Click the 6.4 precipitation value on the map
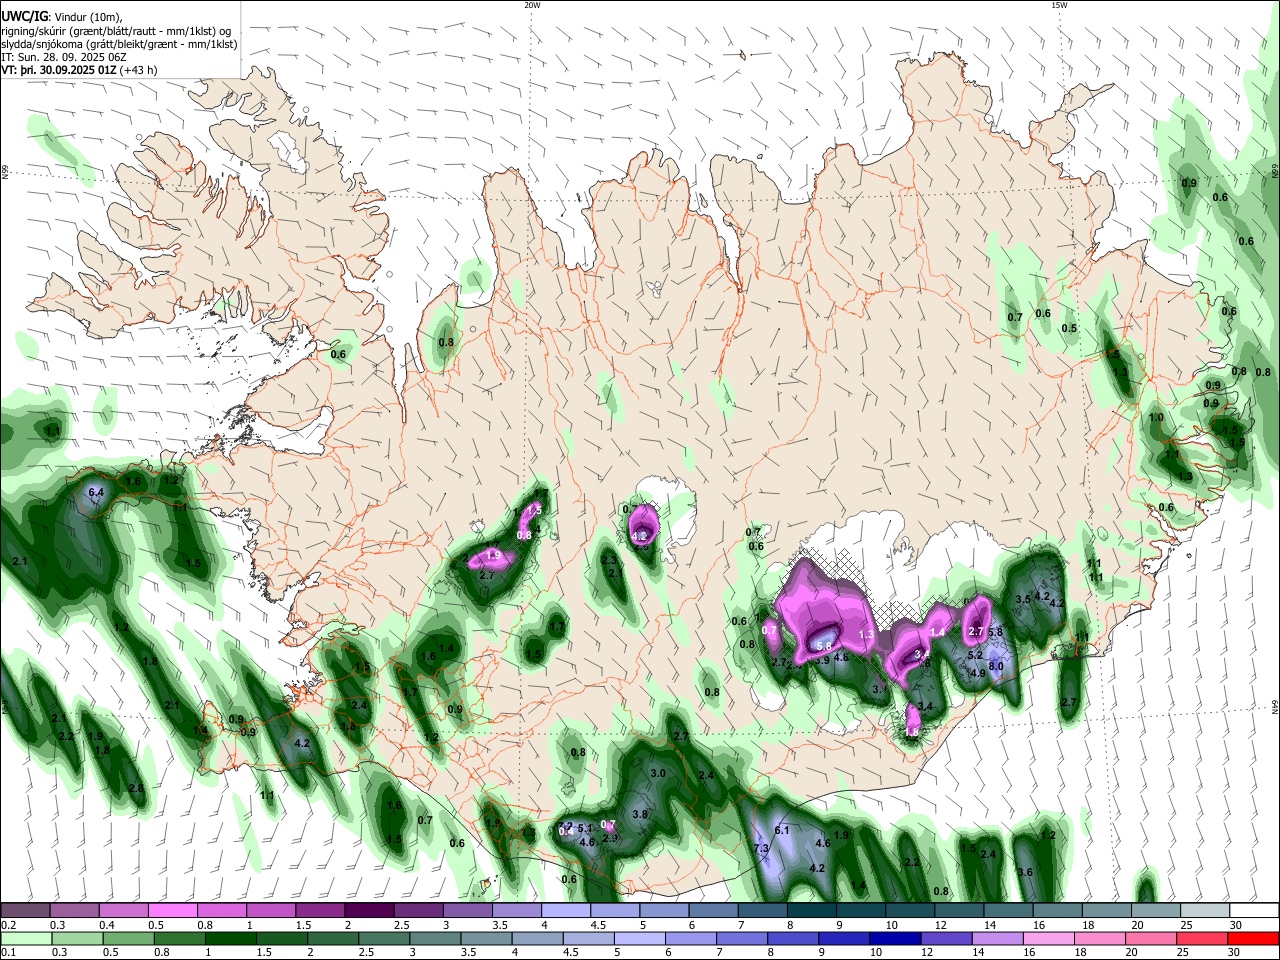1280x960 pixels. click(x=96, y=493)
